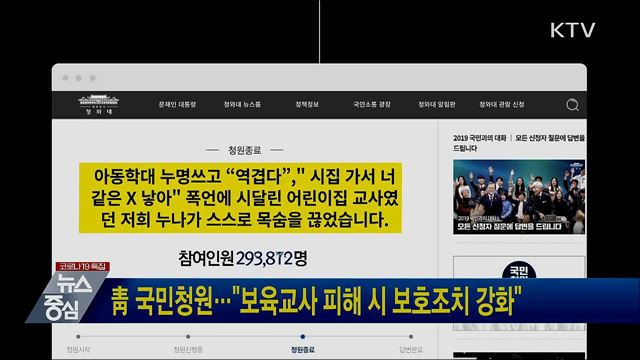Image resolution: width=640 pixels, height=360 pixels.
Task: Select the 청원진행중 progress step
Action: (x=188, y=350)
